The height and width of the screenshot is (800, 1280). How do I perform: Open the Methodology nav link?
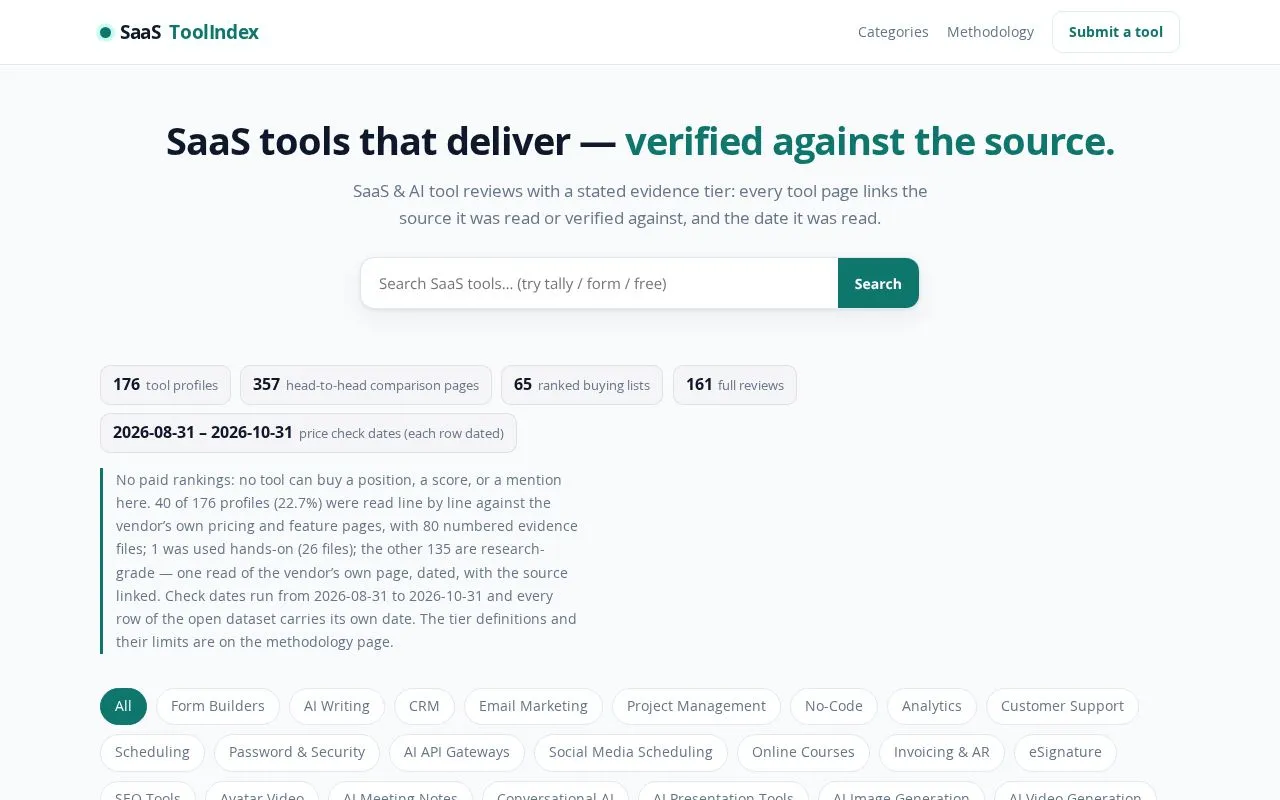[990, 32]
